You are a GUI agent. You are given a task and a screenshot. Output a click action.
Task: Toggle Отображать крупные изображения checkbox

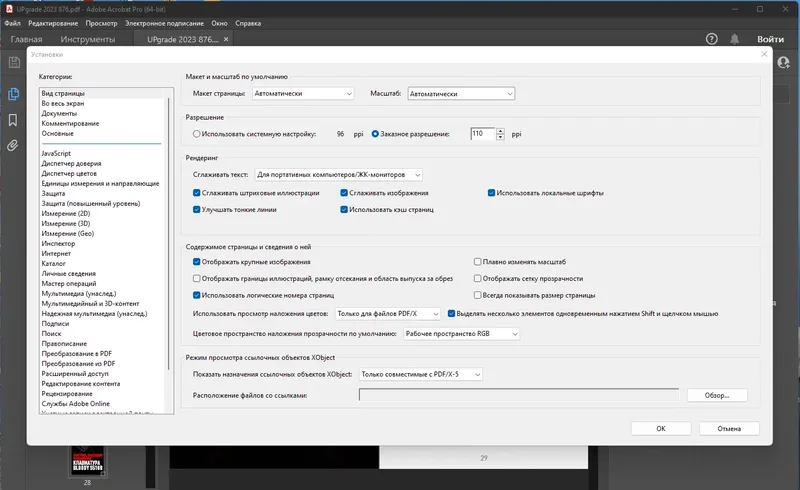tap(196, 262)
